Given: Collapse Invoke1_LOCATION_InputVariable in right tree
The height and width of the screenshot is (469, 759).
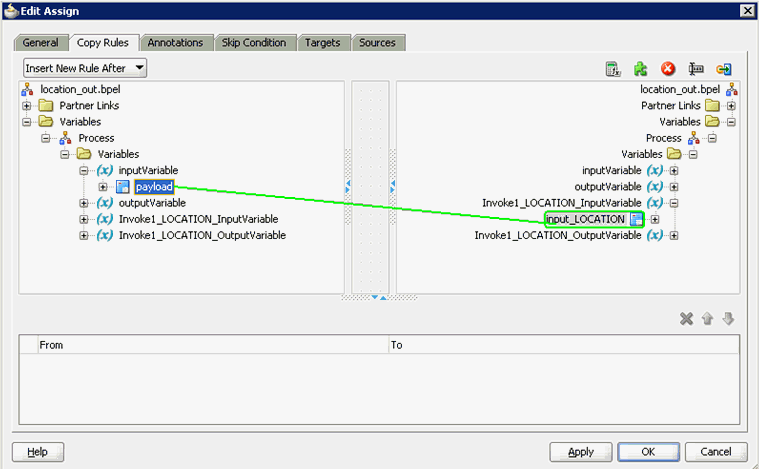Looking at the screenshot, I should (674, 203).
